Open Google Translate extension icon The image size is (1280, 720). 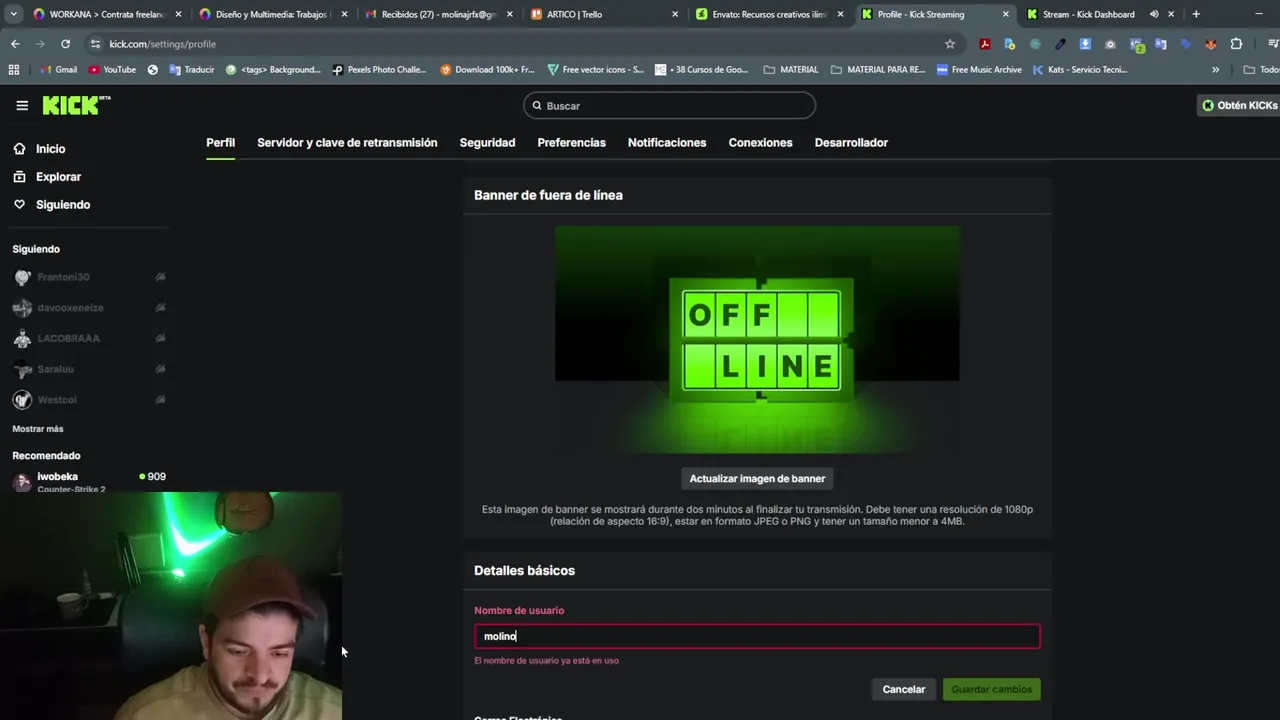(x=1161, y=44)
